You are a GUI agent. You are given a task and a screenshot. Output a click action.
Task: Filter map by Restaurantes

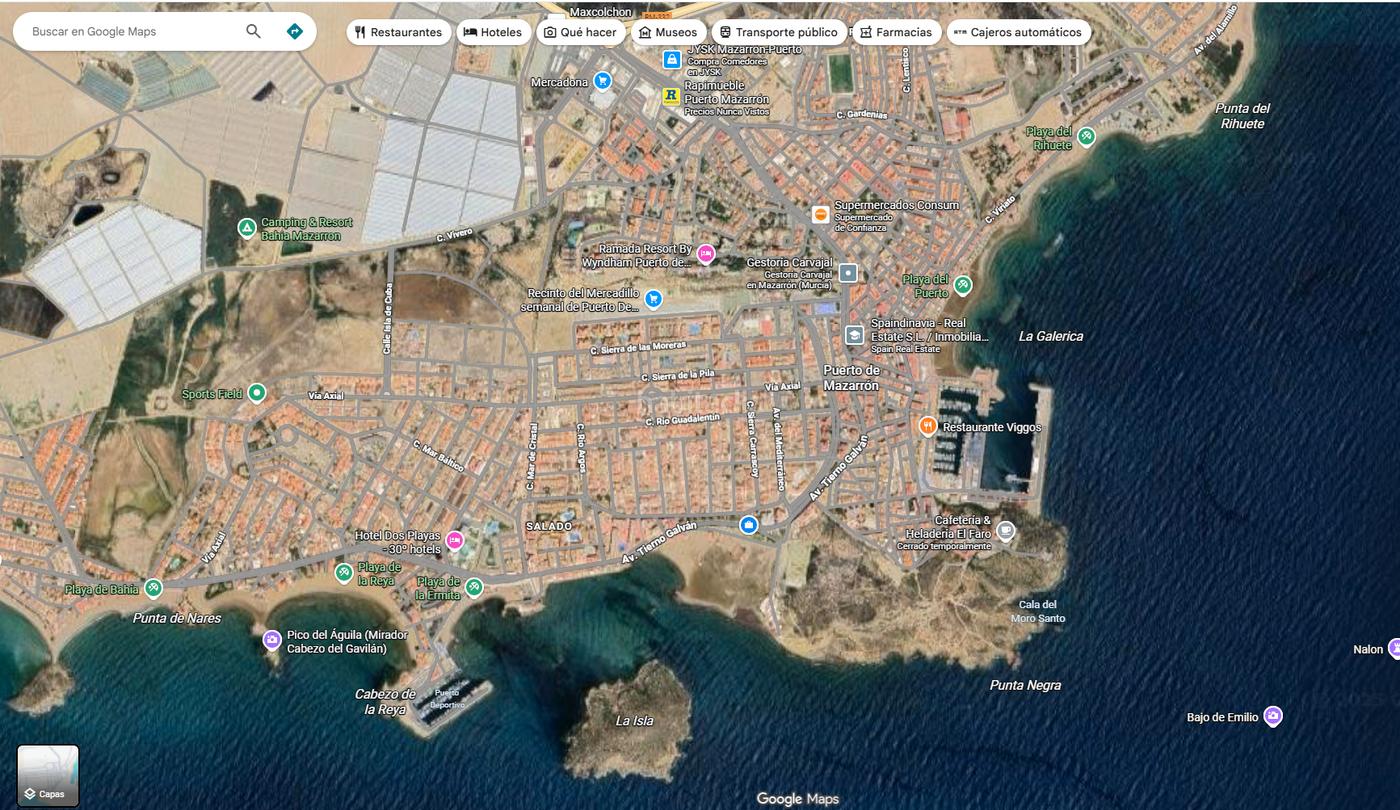tap(398, 32)
